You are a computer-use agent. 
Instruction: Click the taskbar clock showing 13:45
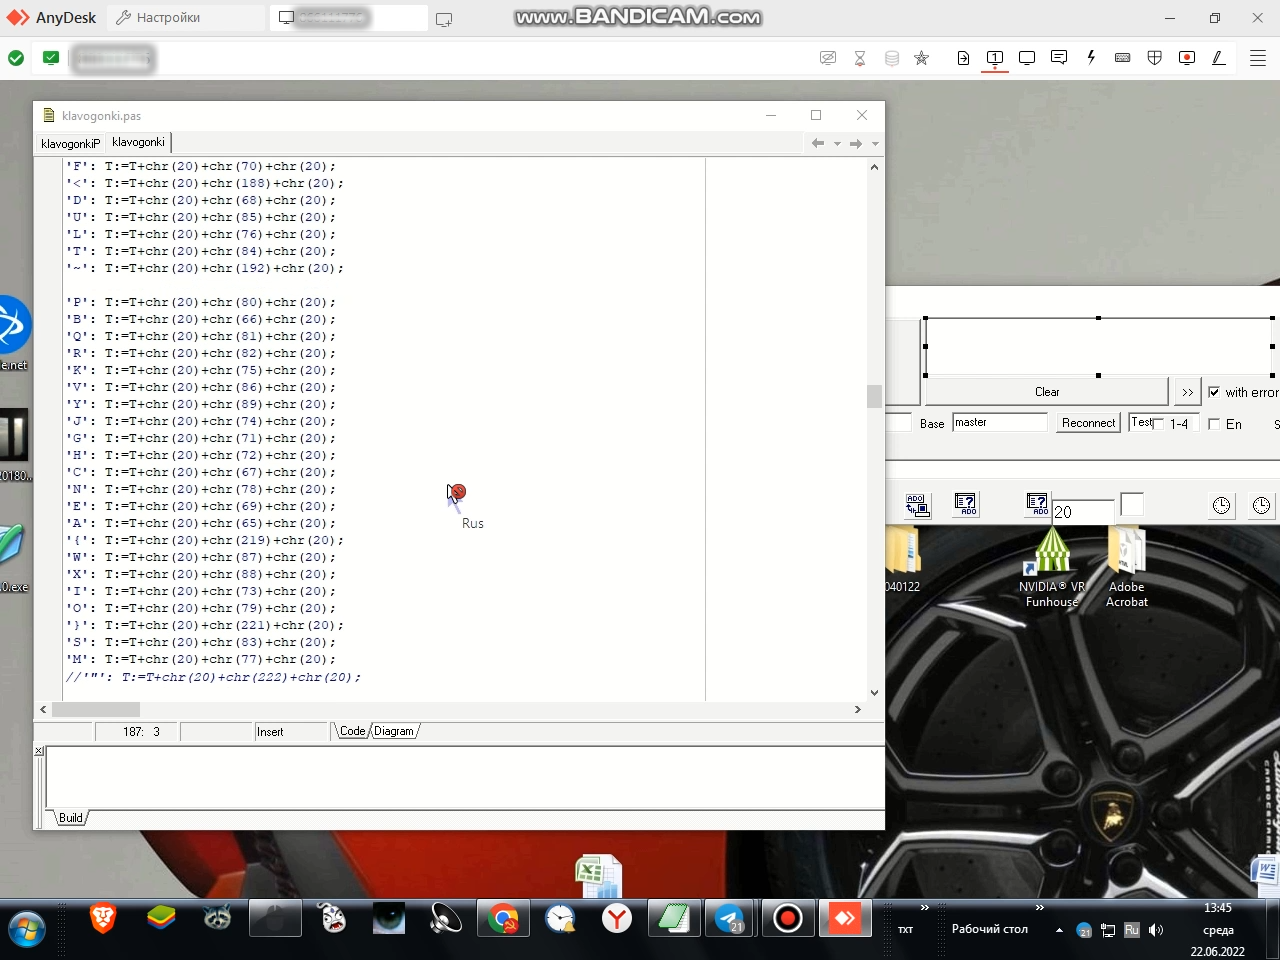[x=1218, y=908]
